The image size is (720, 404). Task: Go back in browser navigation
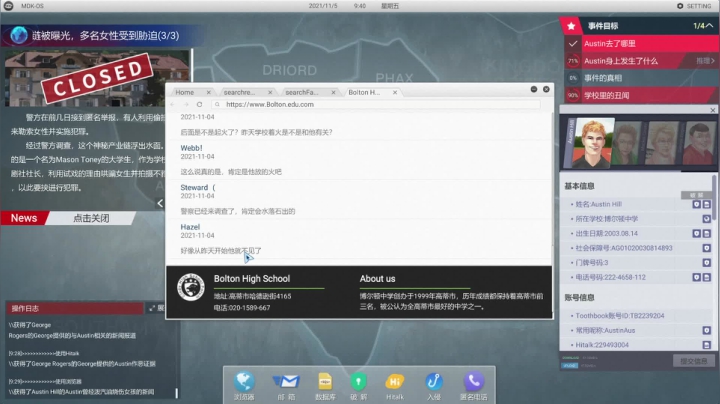point(173,104)
